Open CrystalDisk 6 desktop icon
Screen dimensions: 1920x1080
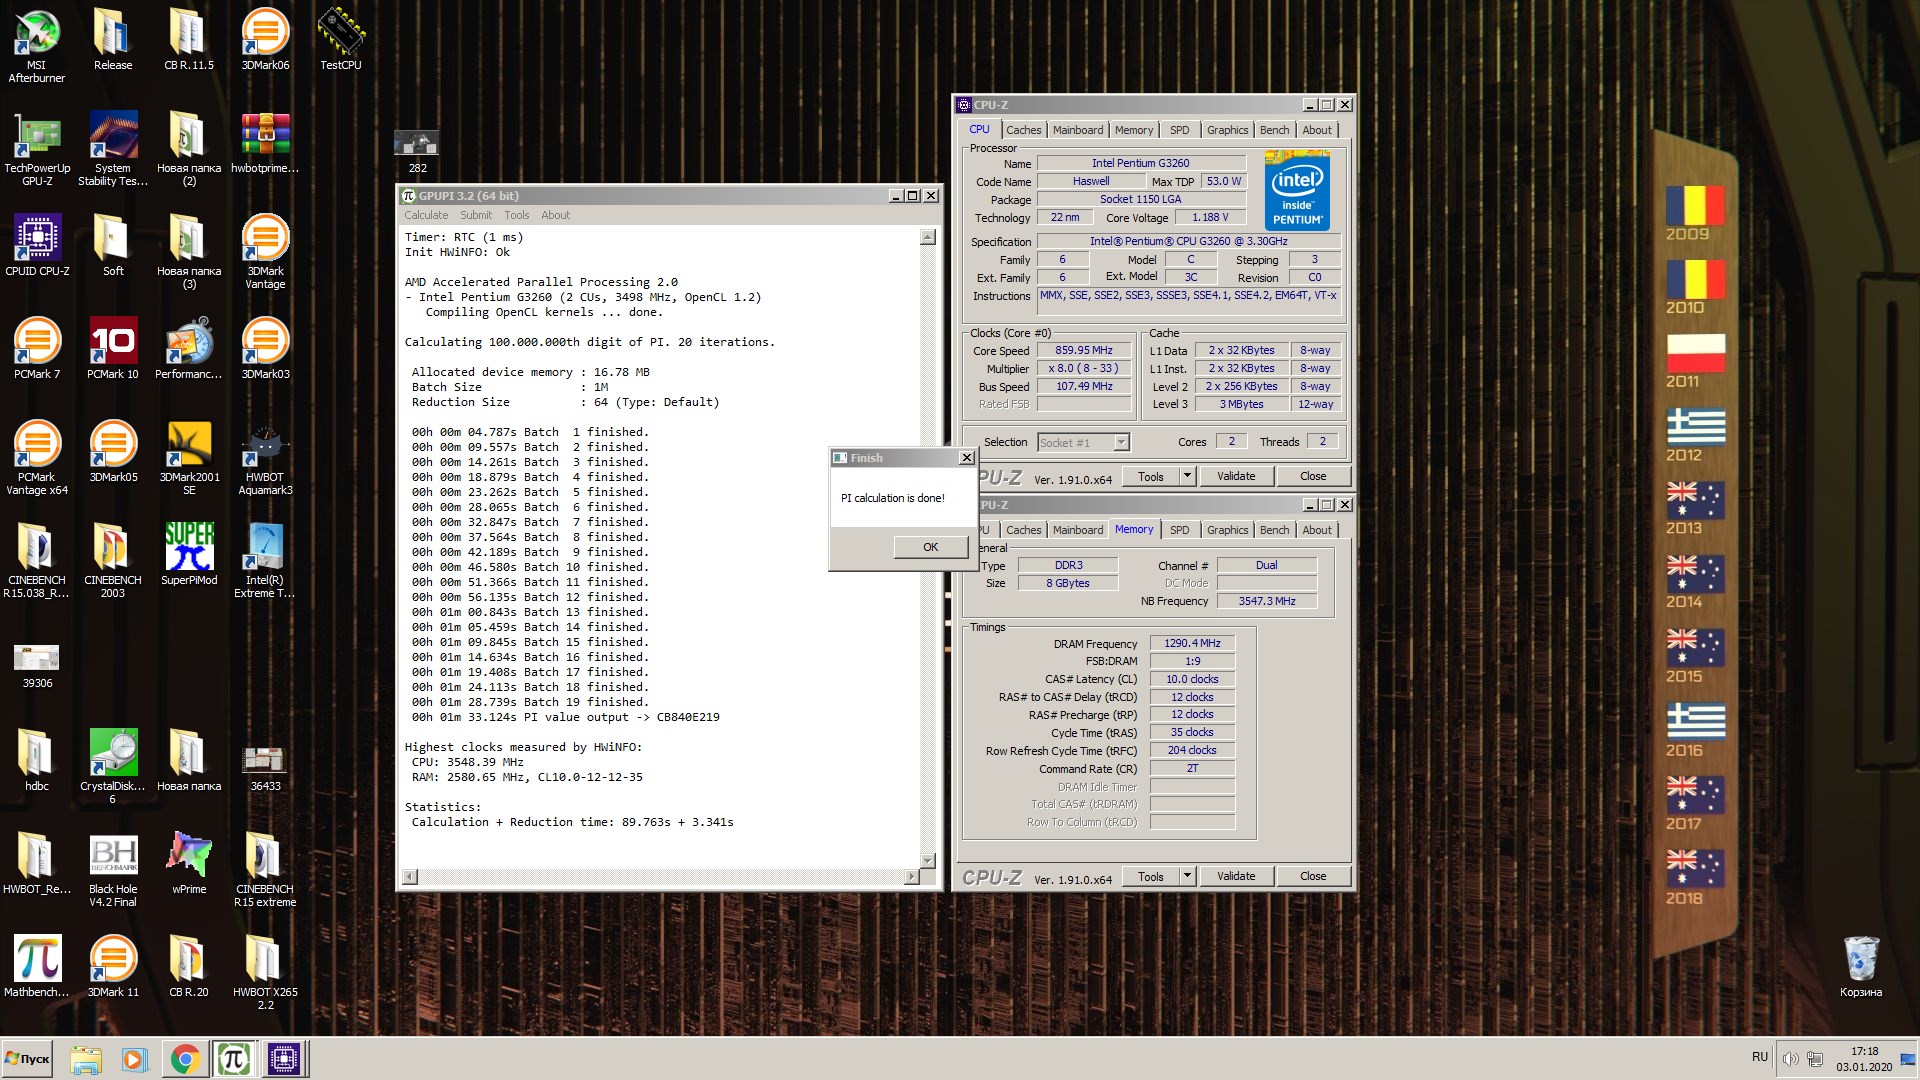click(x=113, y=766)
